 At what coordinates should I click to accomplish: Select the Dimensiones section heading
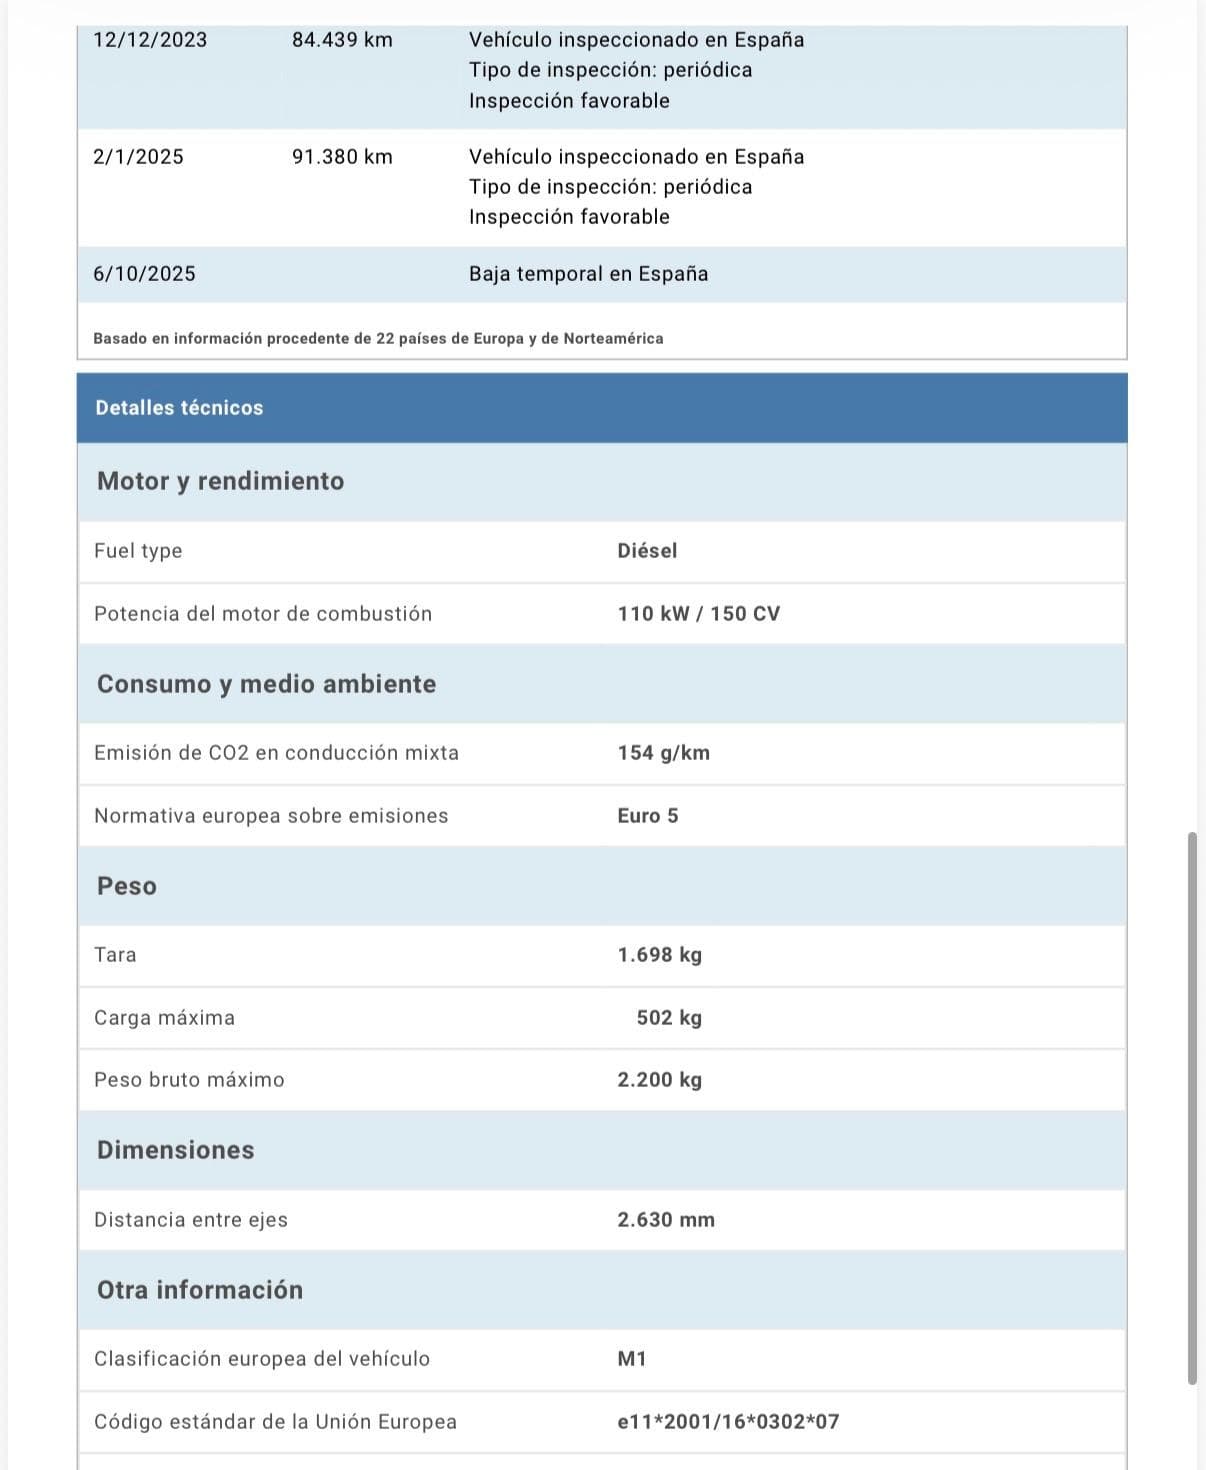(175, 1150)
